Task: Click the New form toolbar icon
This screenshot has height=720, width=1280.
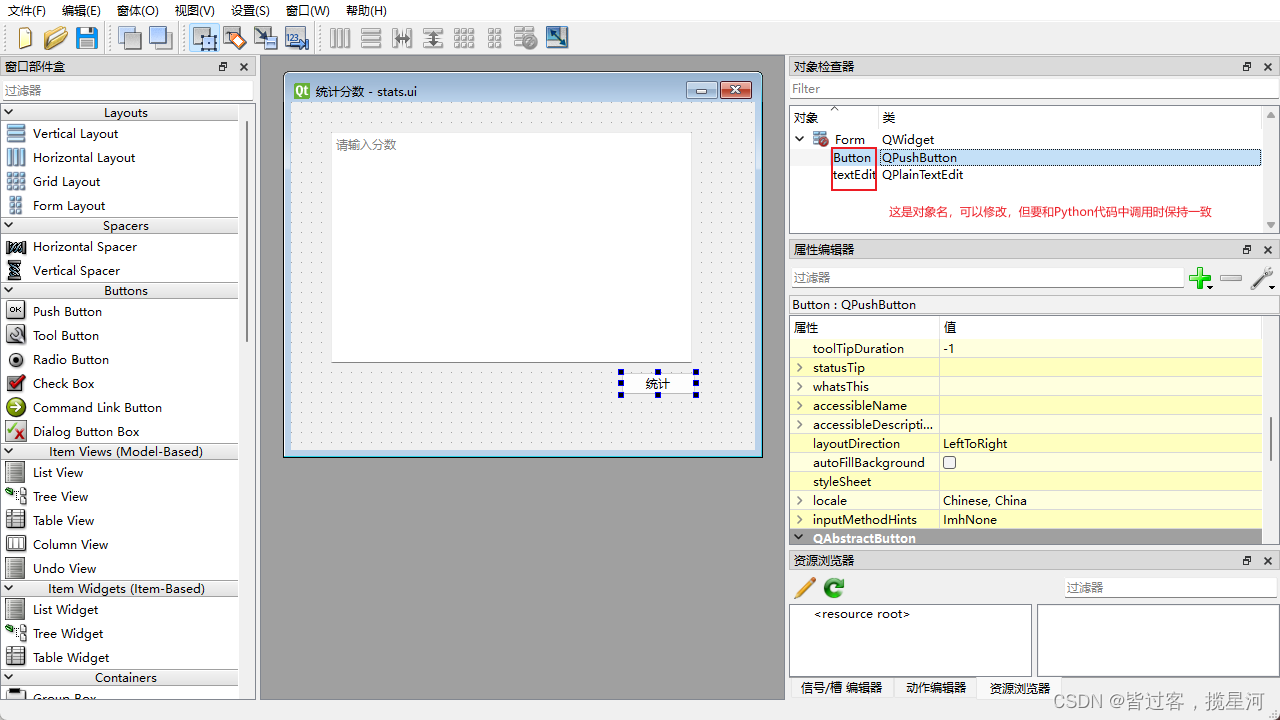Action: click(x=25, y=38)
